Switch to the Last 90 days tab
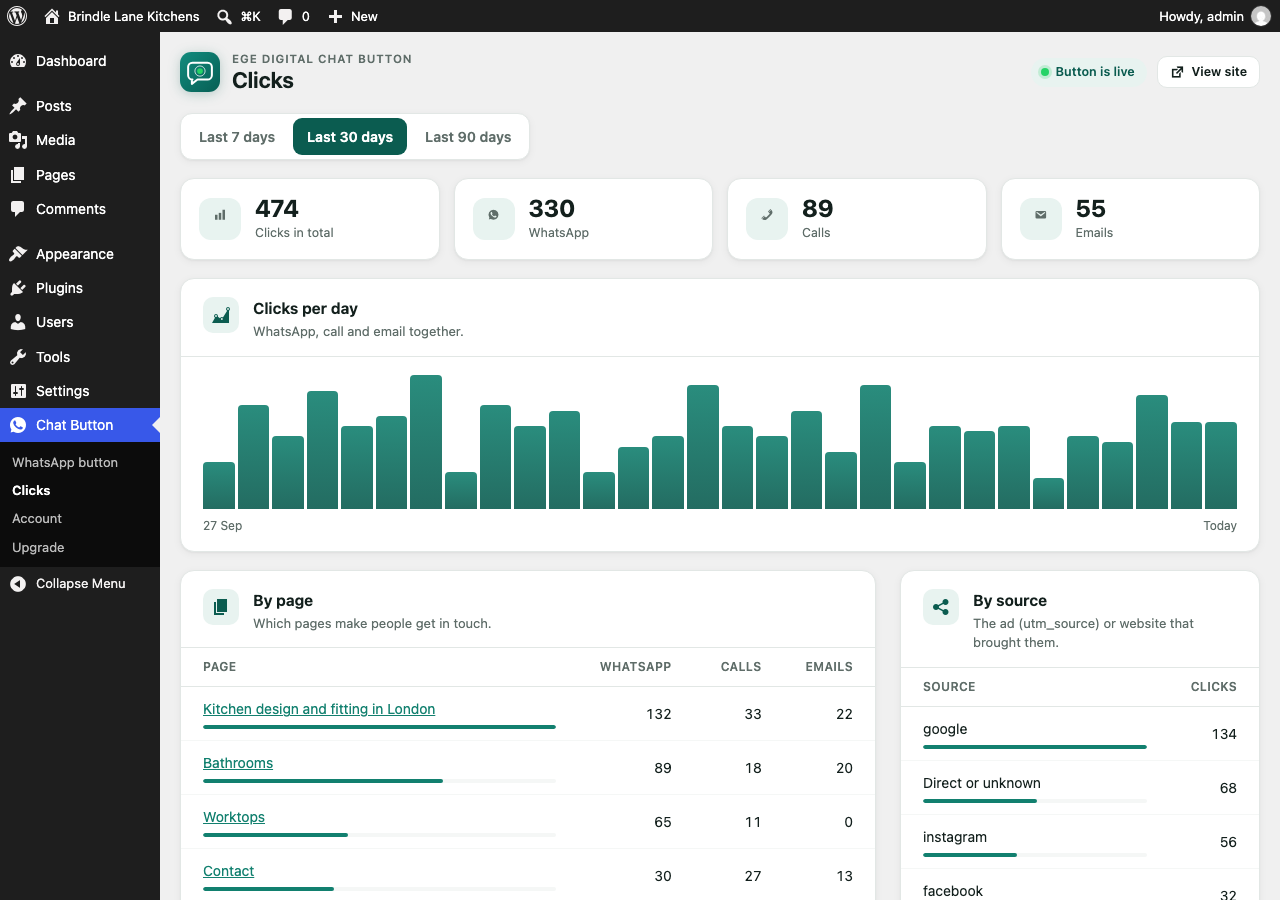The image size is (1280, 900). 468,137
